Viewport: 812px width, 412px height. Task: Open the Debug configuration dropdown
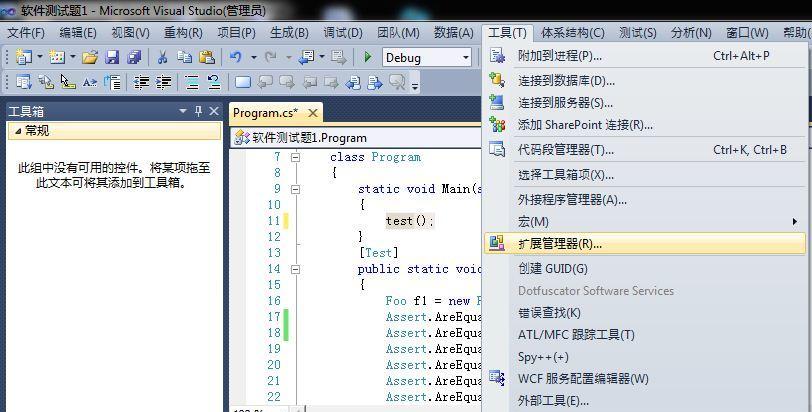(466, 57)
